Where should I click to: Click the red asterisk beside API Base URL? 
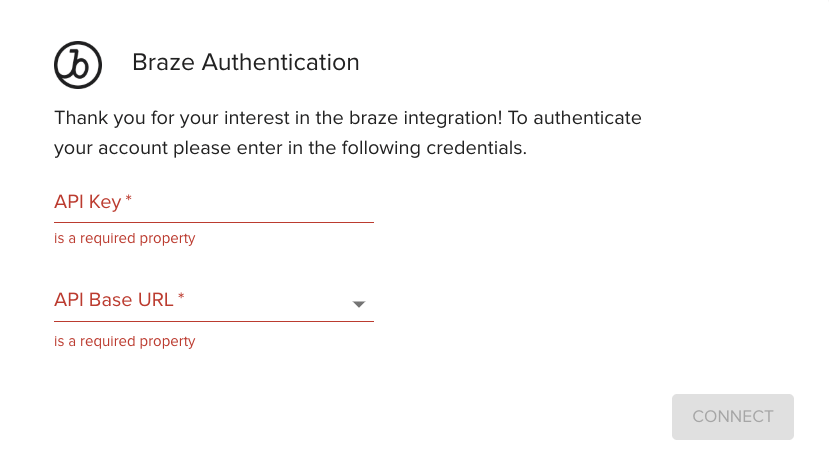point(181,298)
